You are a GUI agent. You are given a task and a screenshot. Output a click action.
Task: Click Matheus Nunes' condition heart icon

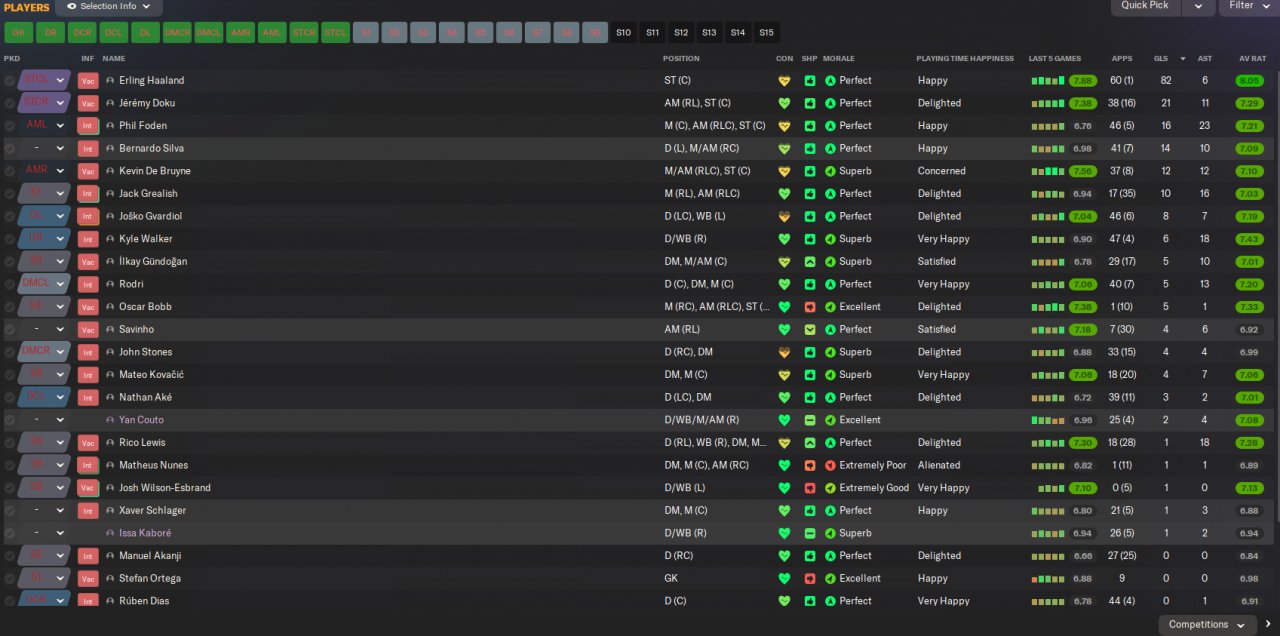click(x=784, y=465)
